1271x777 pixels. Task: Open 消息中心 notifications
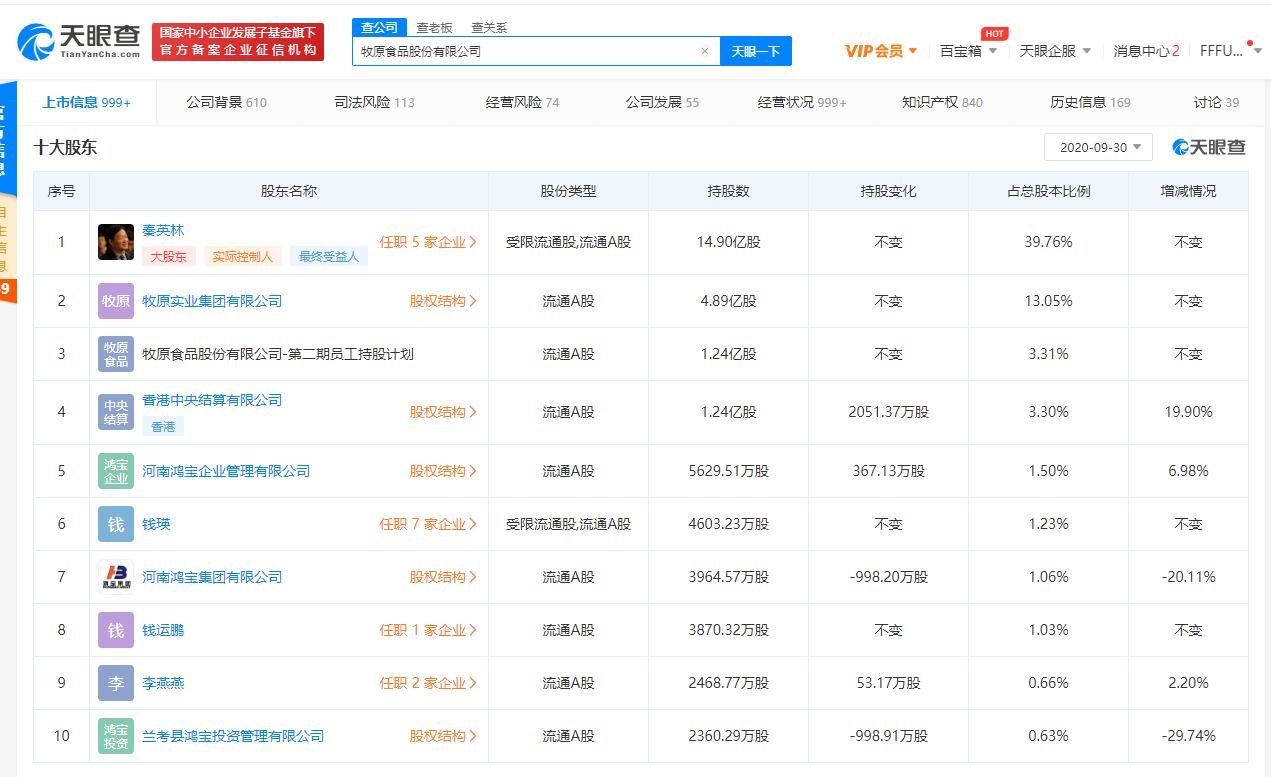click(x=1146, y=51)
